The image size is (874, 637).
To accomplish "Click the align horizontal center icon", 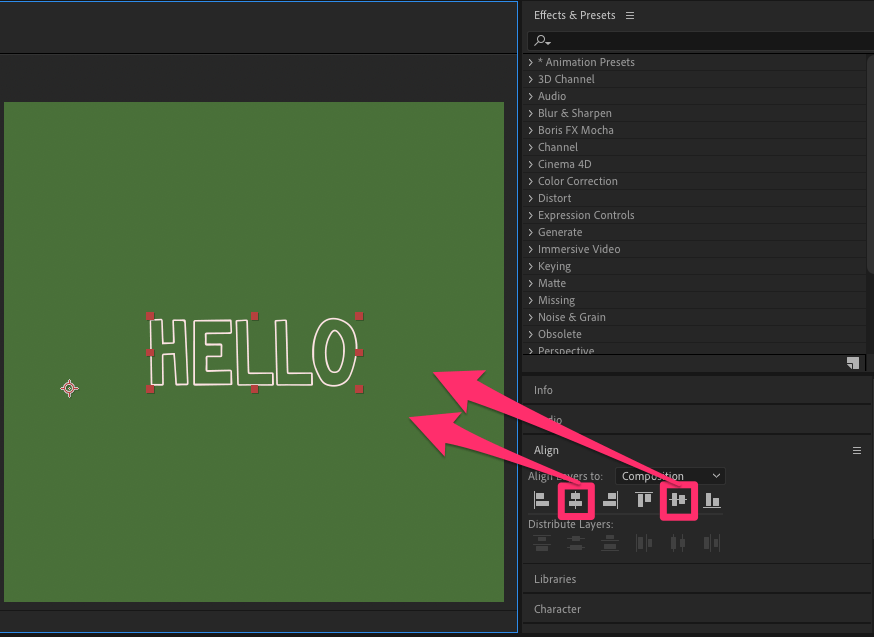I will click(576, 500).
